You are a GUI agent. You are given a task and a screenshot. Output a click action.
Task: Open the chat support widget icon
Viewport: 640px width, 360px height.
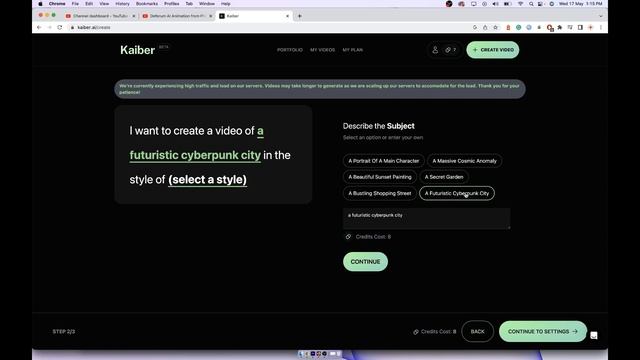coord(594,336)
